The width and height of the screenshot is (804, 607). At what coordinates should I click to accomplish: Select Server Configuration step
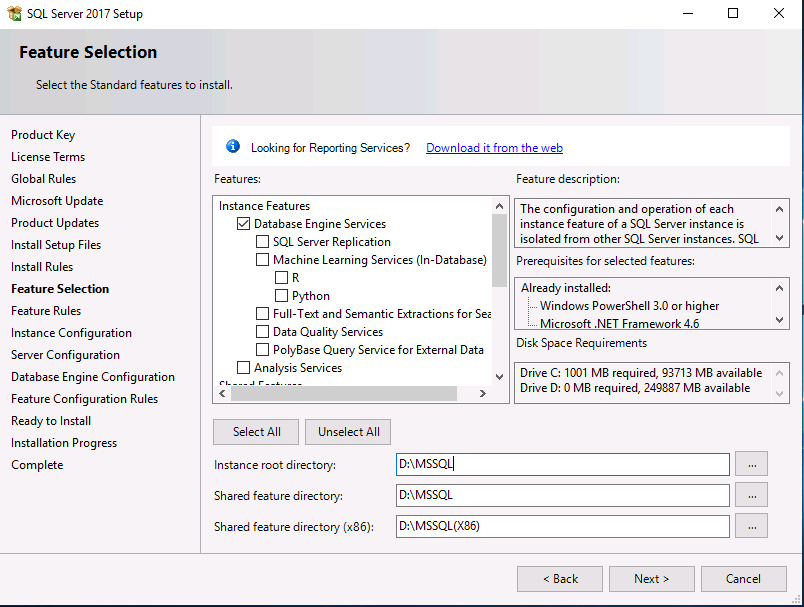click(x=65, y=355)
